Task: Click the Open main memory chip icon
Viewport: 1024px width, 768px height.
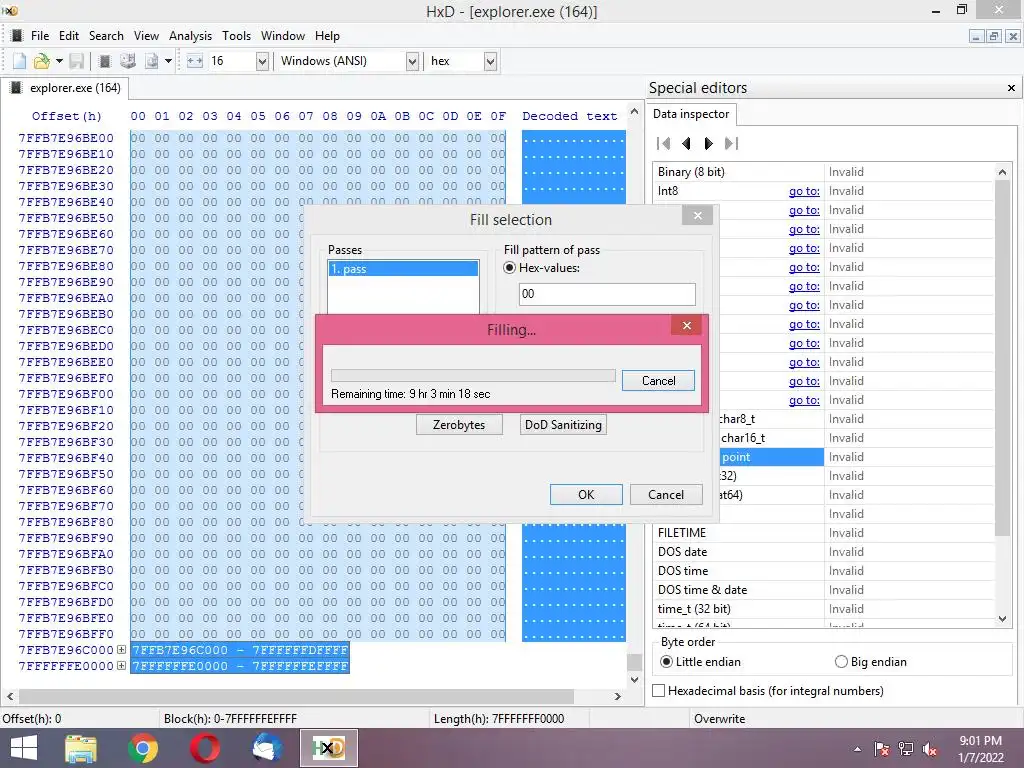Action: [x=104, y=61]
